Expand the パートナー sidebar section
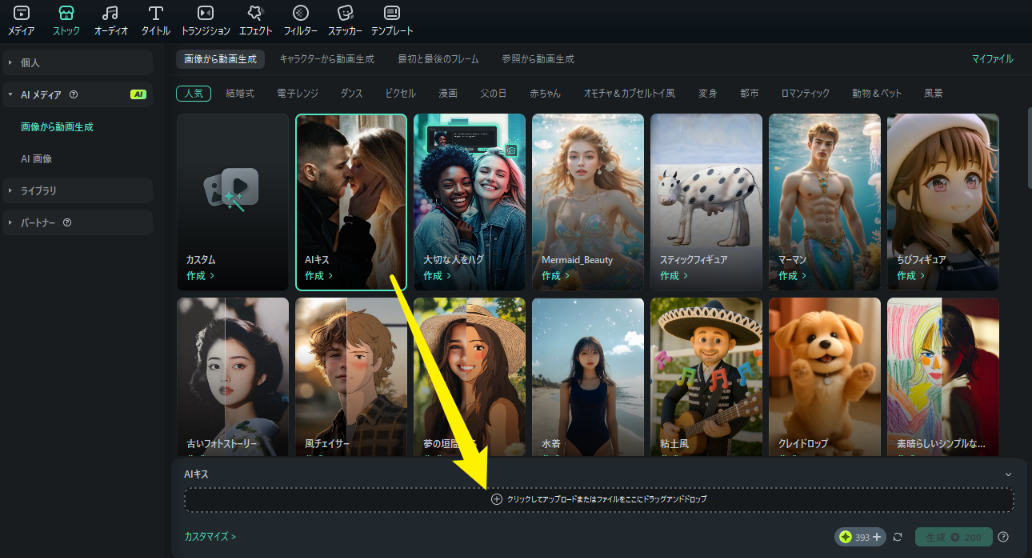Viewport: 1032px width, 558px height. pyautogui.click(x=78, y=222)
